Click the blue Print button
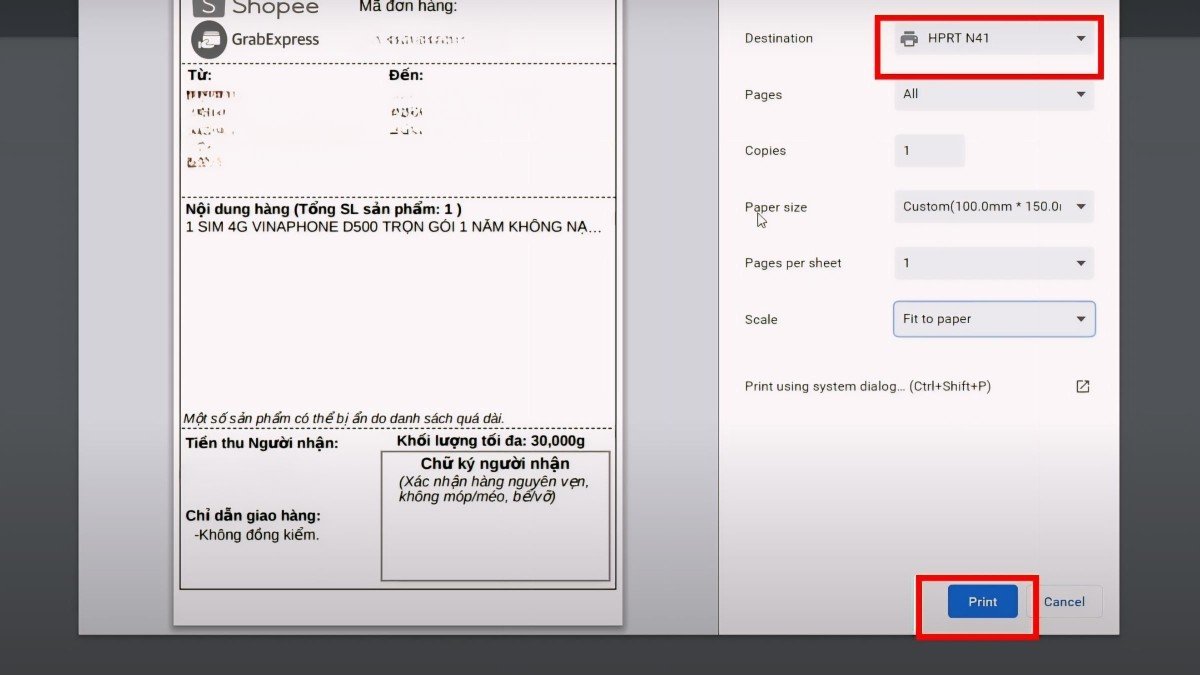 click(x=981, y=601)
